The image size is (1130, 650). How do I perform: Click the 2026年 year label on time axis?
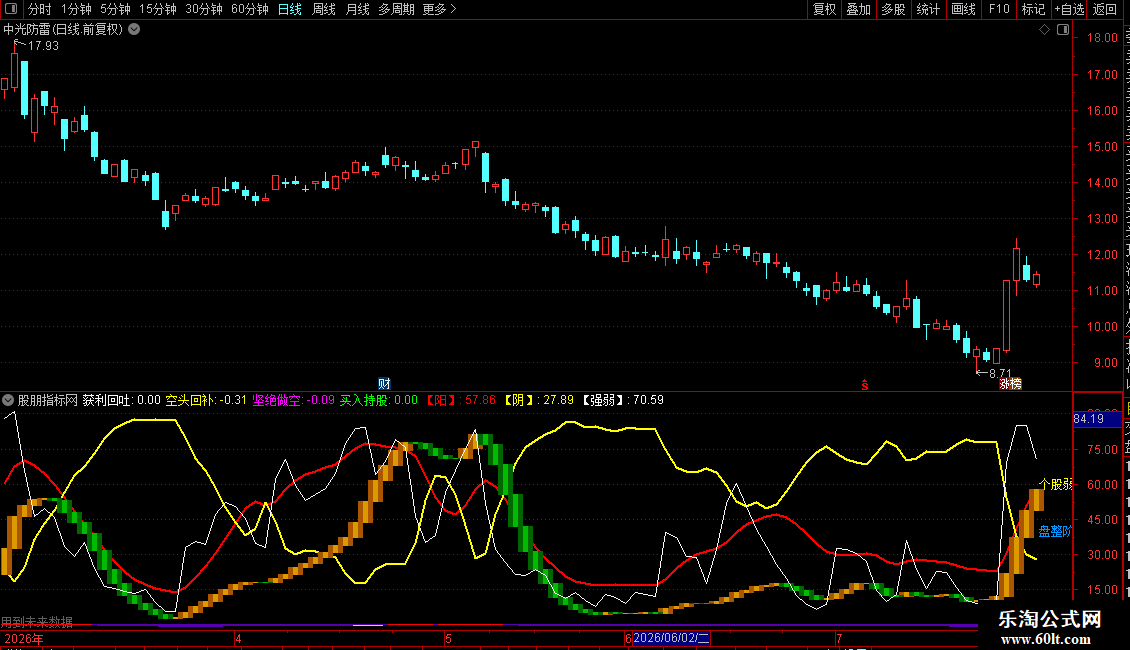pos(24,638)
